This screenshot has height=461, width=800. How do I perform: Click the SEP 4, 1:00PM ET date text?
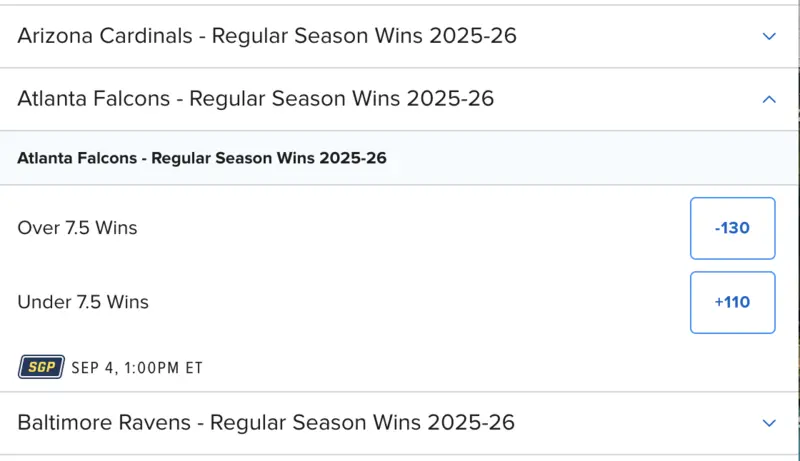coord(137,368)
